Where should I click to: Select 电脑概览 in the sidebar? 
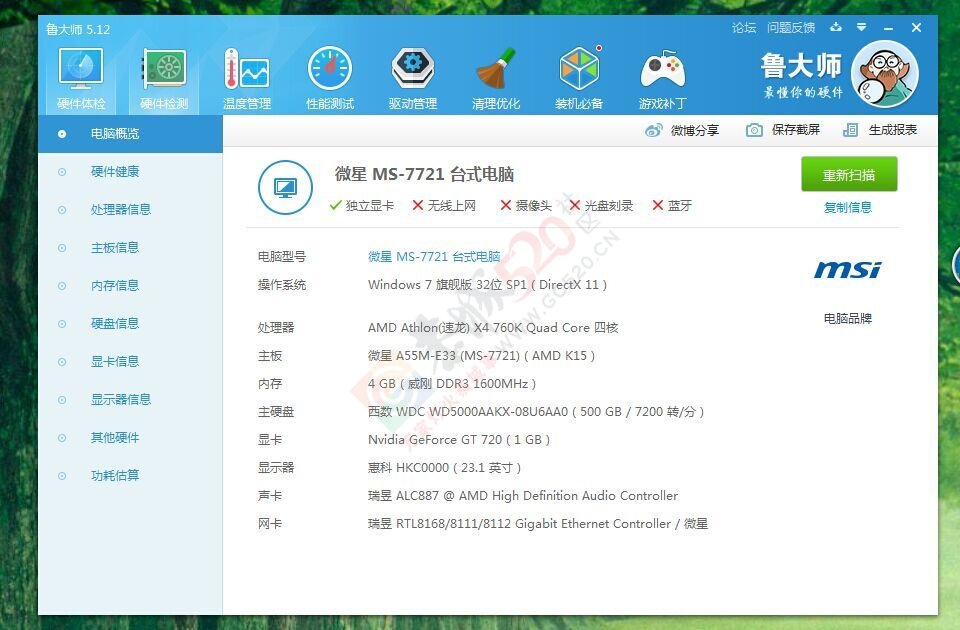pyautogui.click(x=130, y=133)
